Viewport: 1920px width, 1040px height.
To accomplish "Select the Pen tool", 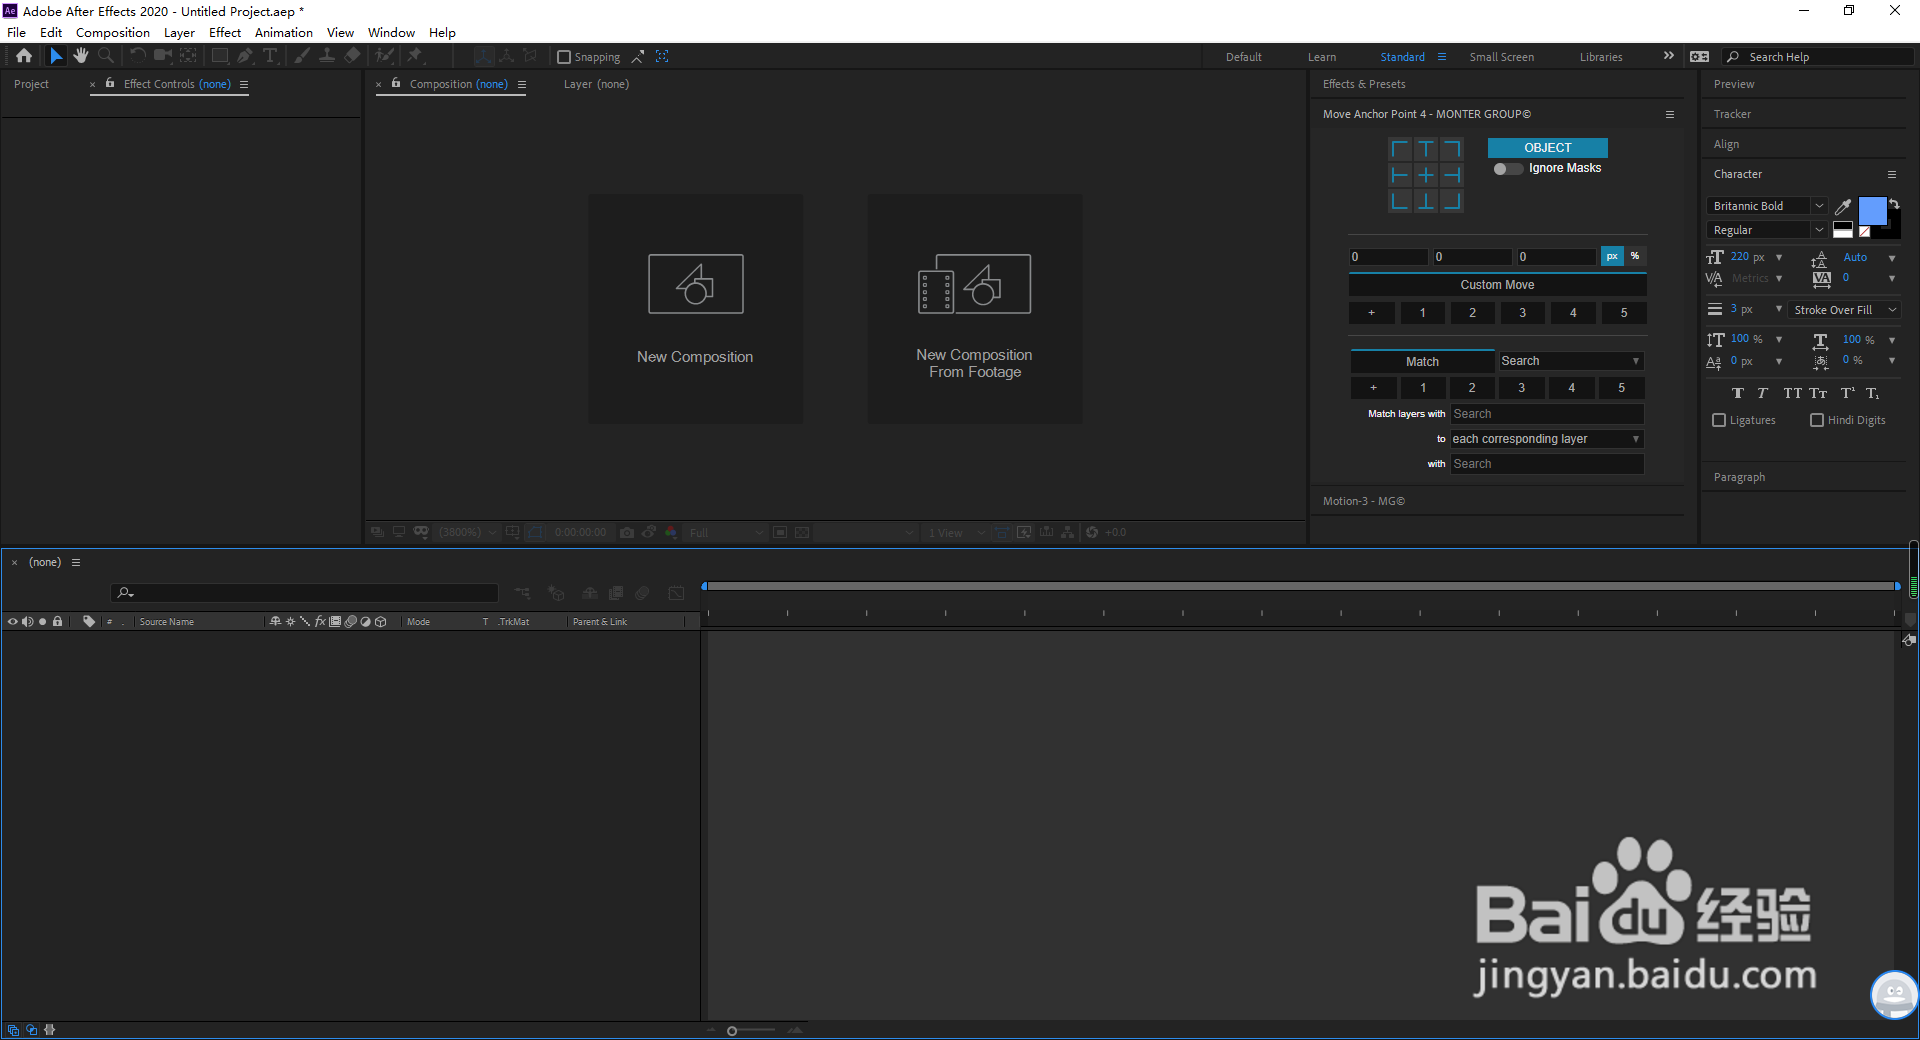I will point(245,56).
